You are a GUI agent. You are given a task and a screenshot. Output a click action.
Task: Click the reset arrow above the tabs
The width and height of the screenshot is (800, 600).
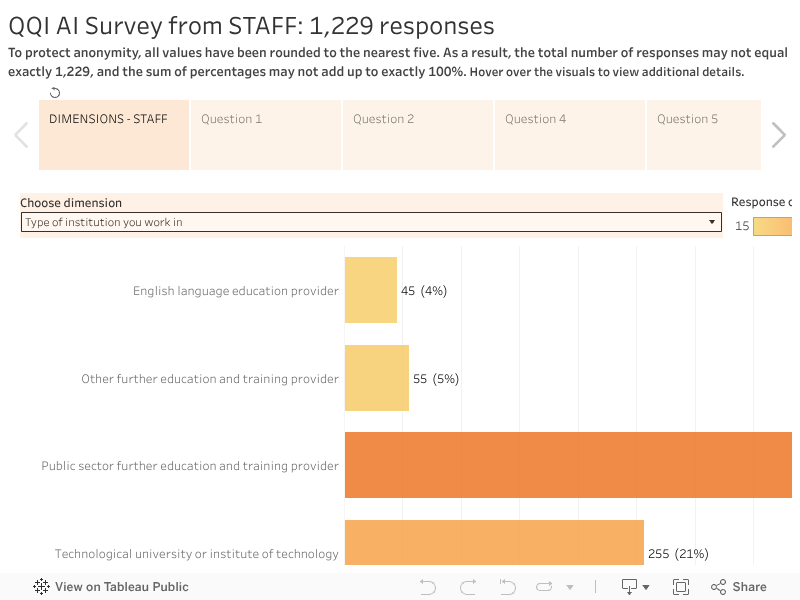(x=55, y=93)
